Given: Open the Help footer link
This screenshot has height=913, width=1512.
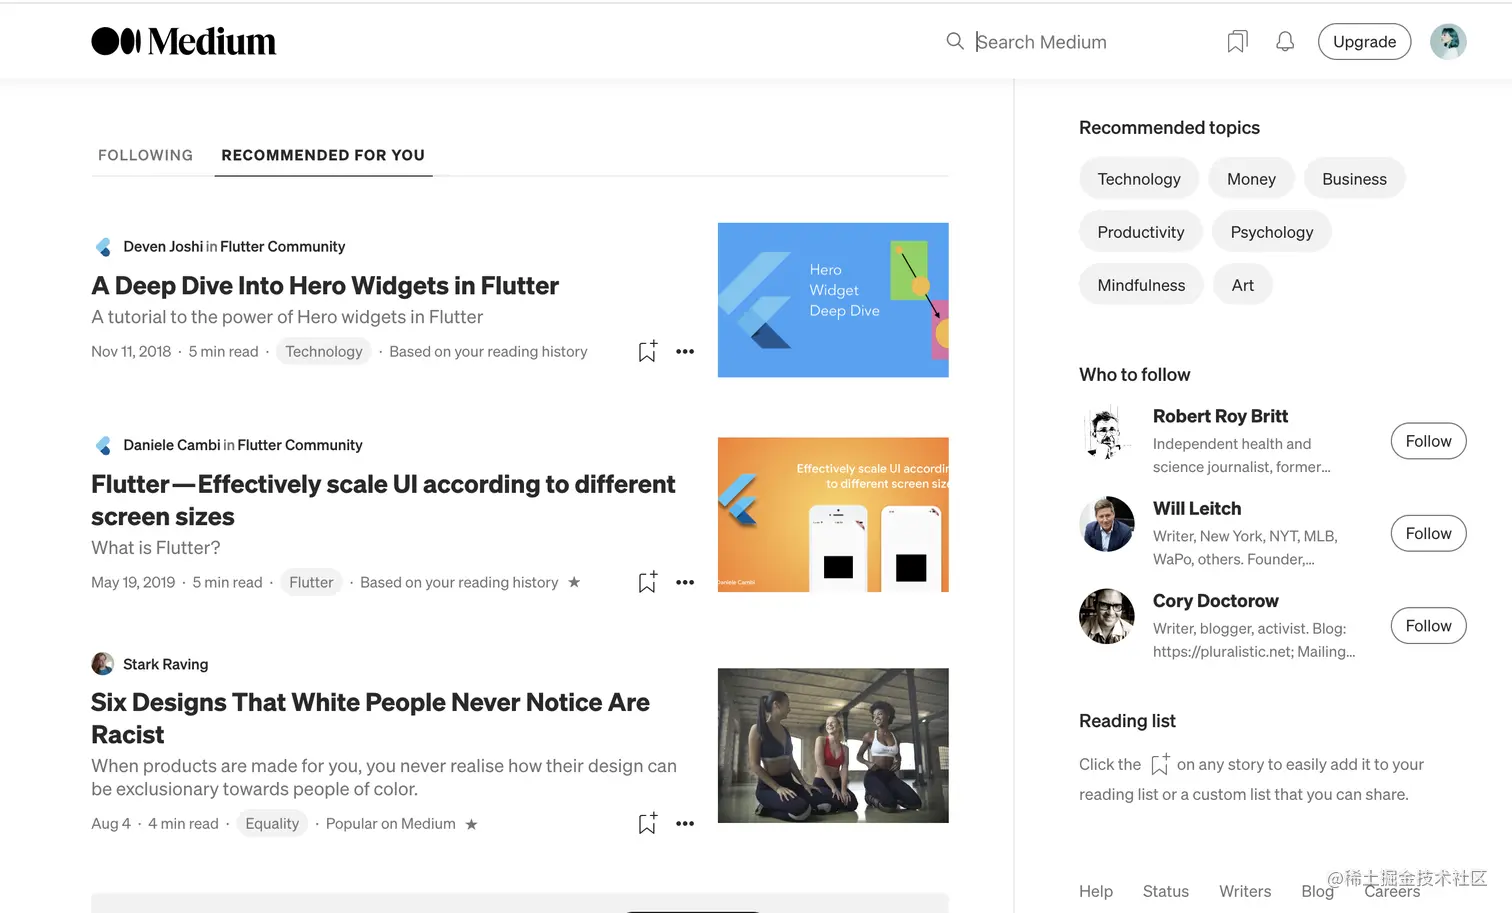Looking at the screenshot, I should [x=1096, y=891].
